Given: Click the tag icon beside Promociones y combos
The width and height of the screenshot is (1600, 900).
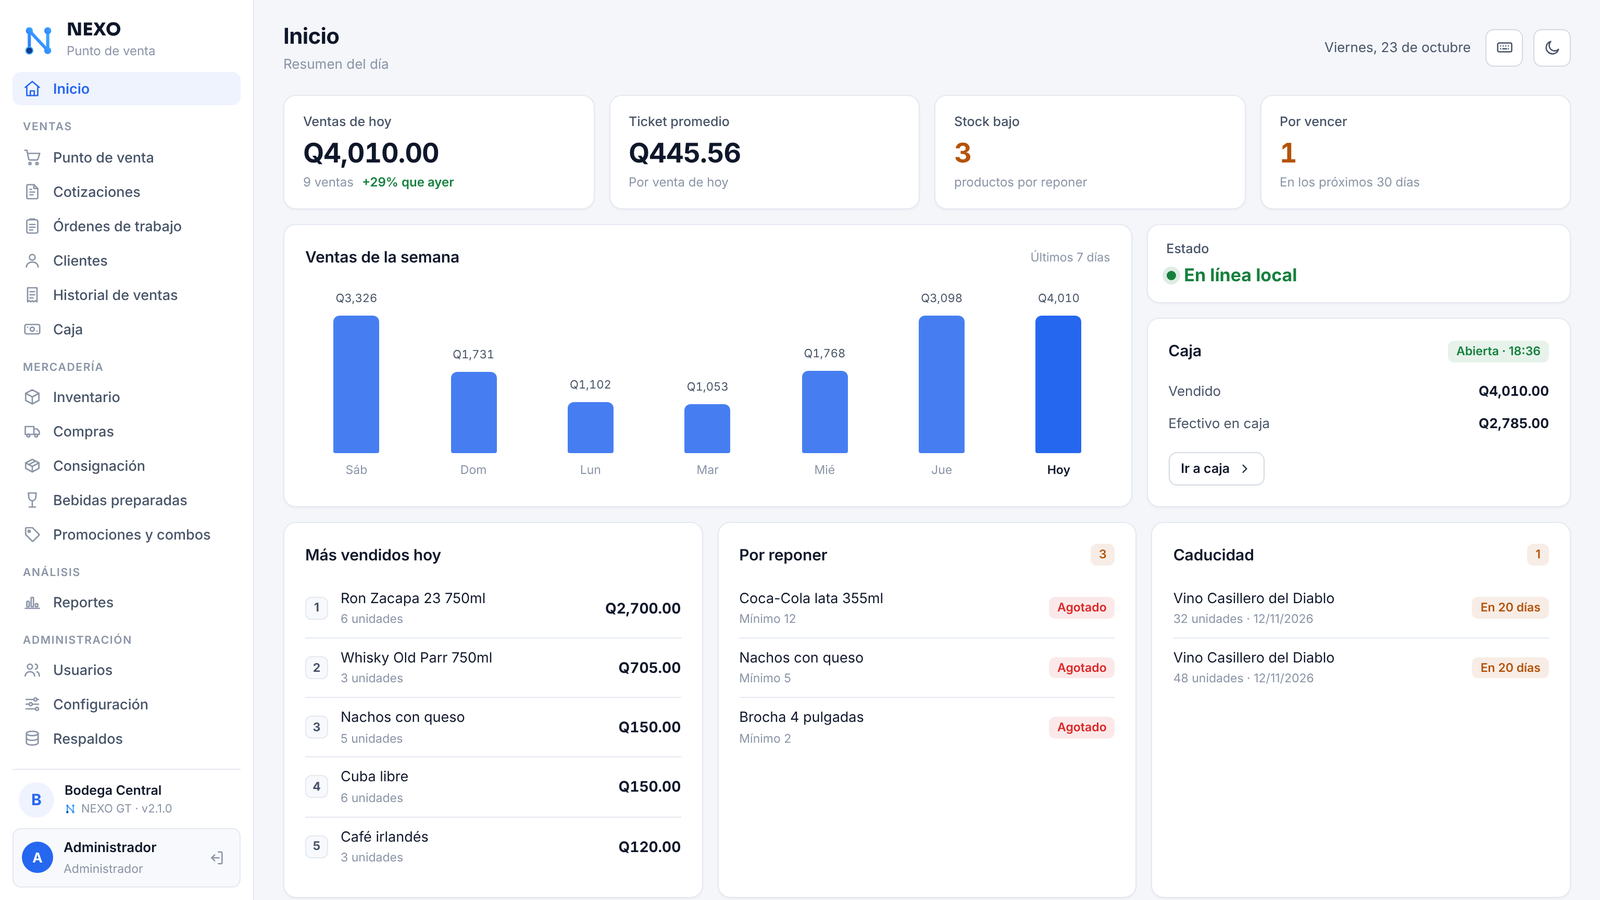Looking at the screenshot, I should [x=33, y=535].
